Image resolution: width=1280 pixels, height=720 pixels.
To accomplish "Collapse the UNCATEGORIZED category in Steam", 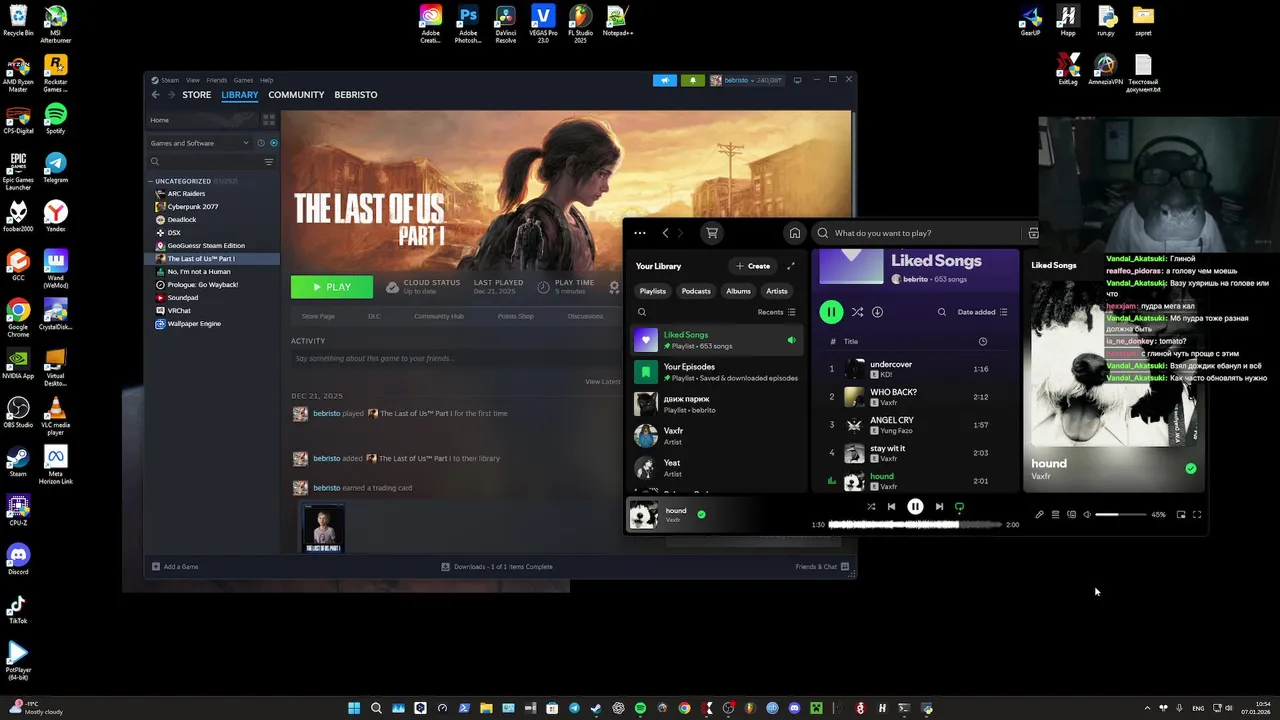I will pyautogui.click(x=182, y=181).
